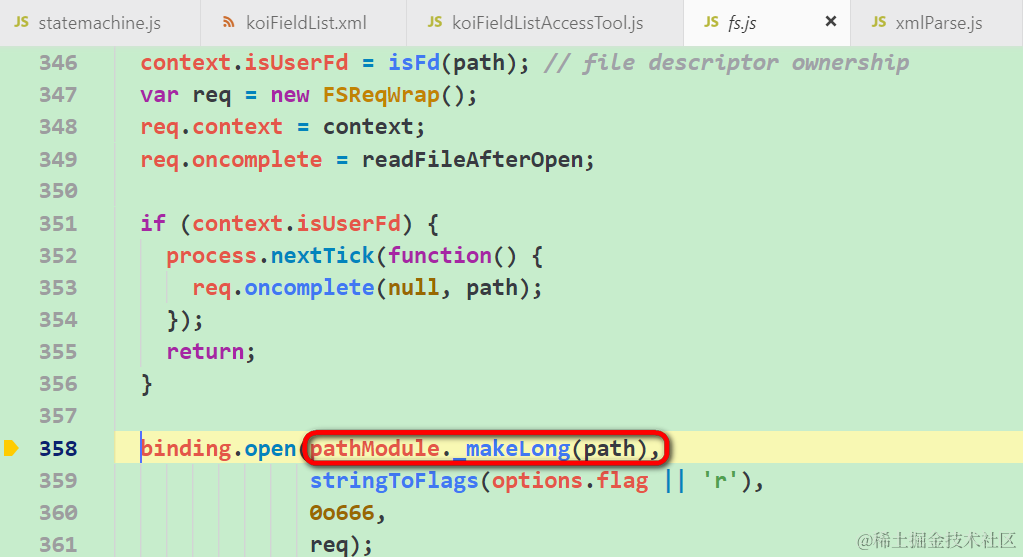Click the JS icon on fs.js tab
Viewport: 1023px width, 557px height.
(x=711, y=22)
